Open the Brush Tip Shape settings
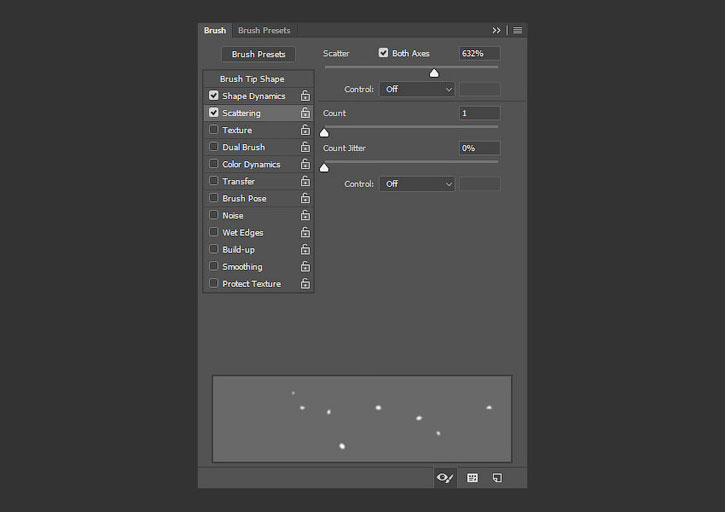Screen dimensions: 725x512 [x=252, y=79]
